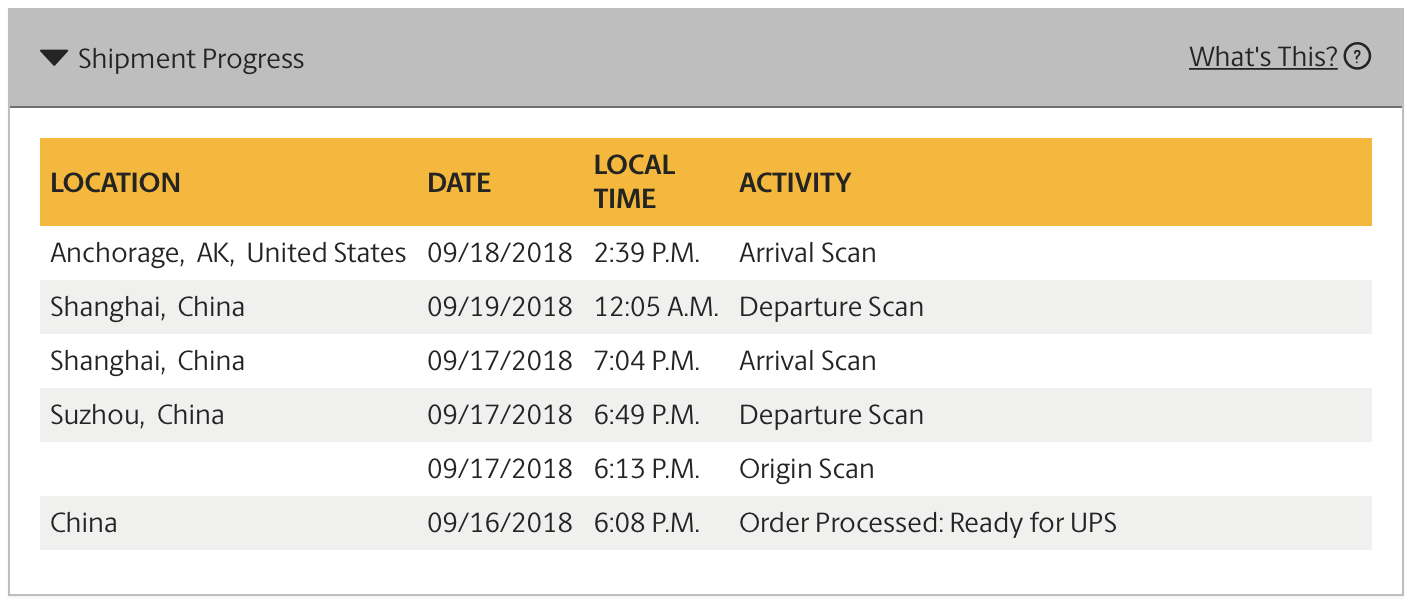Click the Shanghai Arrival Scan at 7:04 P.M.
The image size is (1412, 604).
tap(807, 361)
